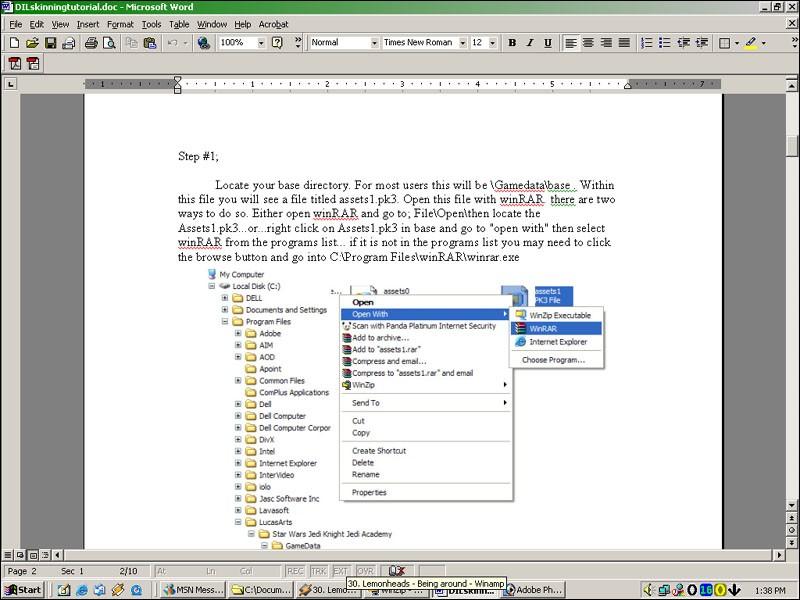Open a file with the Open folder icon
This screenshot has height=600, width=800.
32,43
